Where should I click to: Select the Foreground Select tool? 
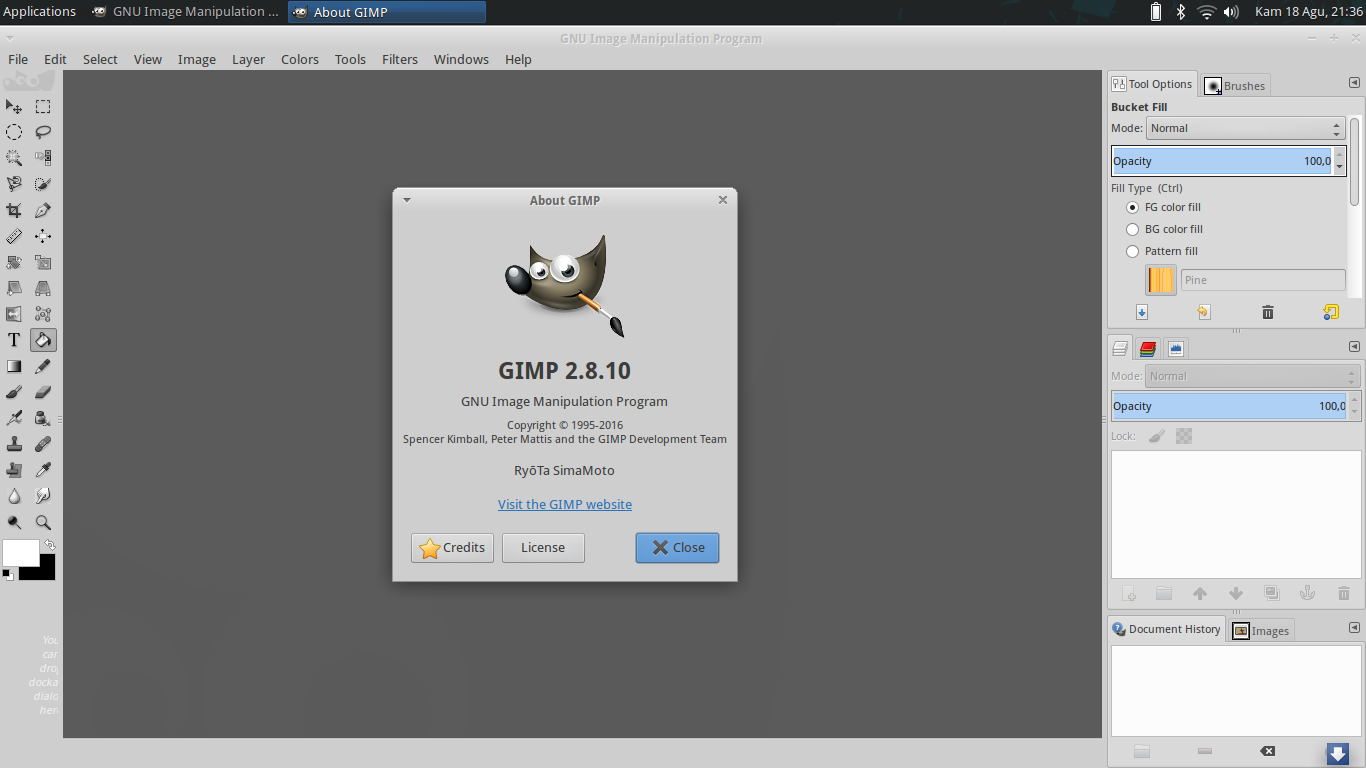tap(43, 184)
